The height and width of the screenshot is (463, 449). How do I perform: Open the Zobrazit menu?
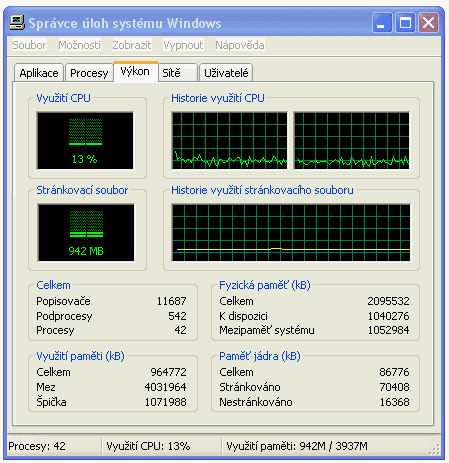[x=132, y=45]
